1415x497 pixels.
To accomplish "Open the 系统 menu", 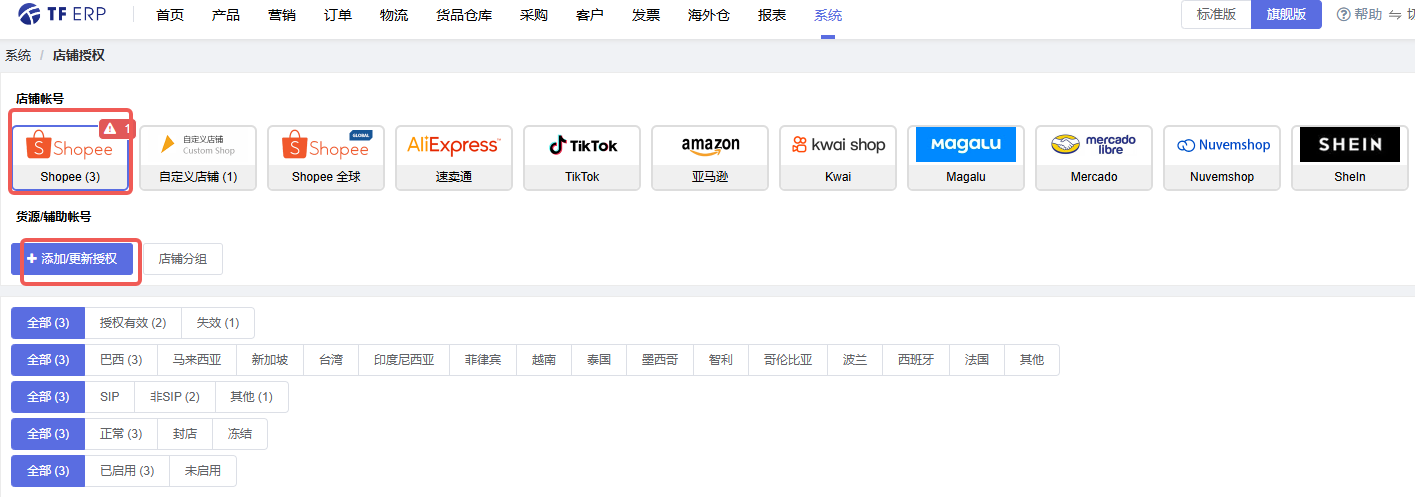I will [x=828, y=15].
